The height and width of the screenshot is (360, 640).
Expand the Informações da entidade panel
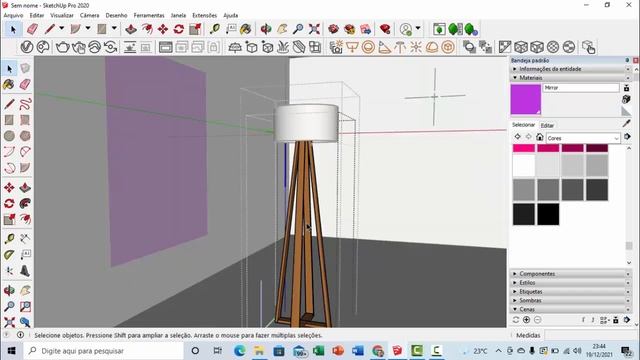571,69
